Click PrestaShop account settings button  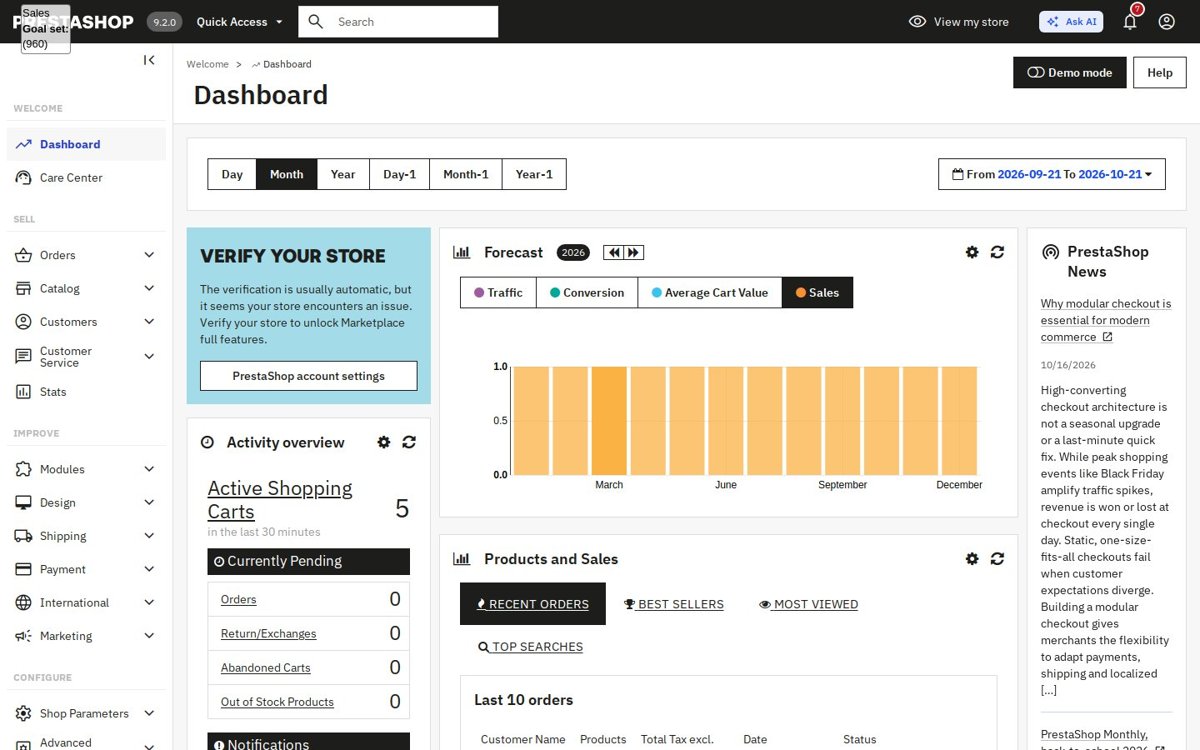pyautogui.click(x=309, y=376)
